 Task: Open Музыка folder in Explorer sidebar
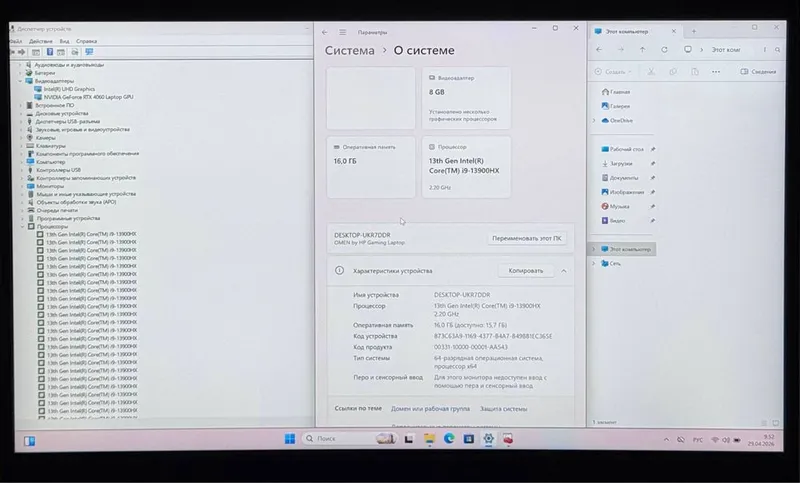click(615, 207)
